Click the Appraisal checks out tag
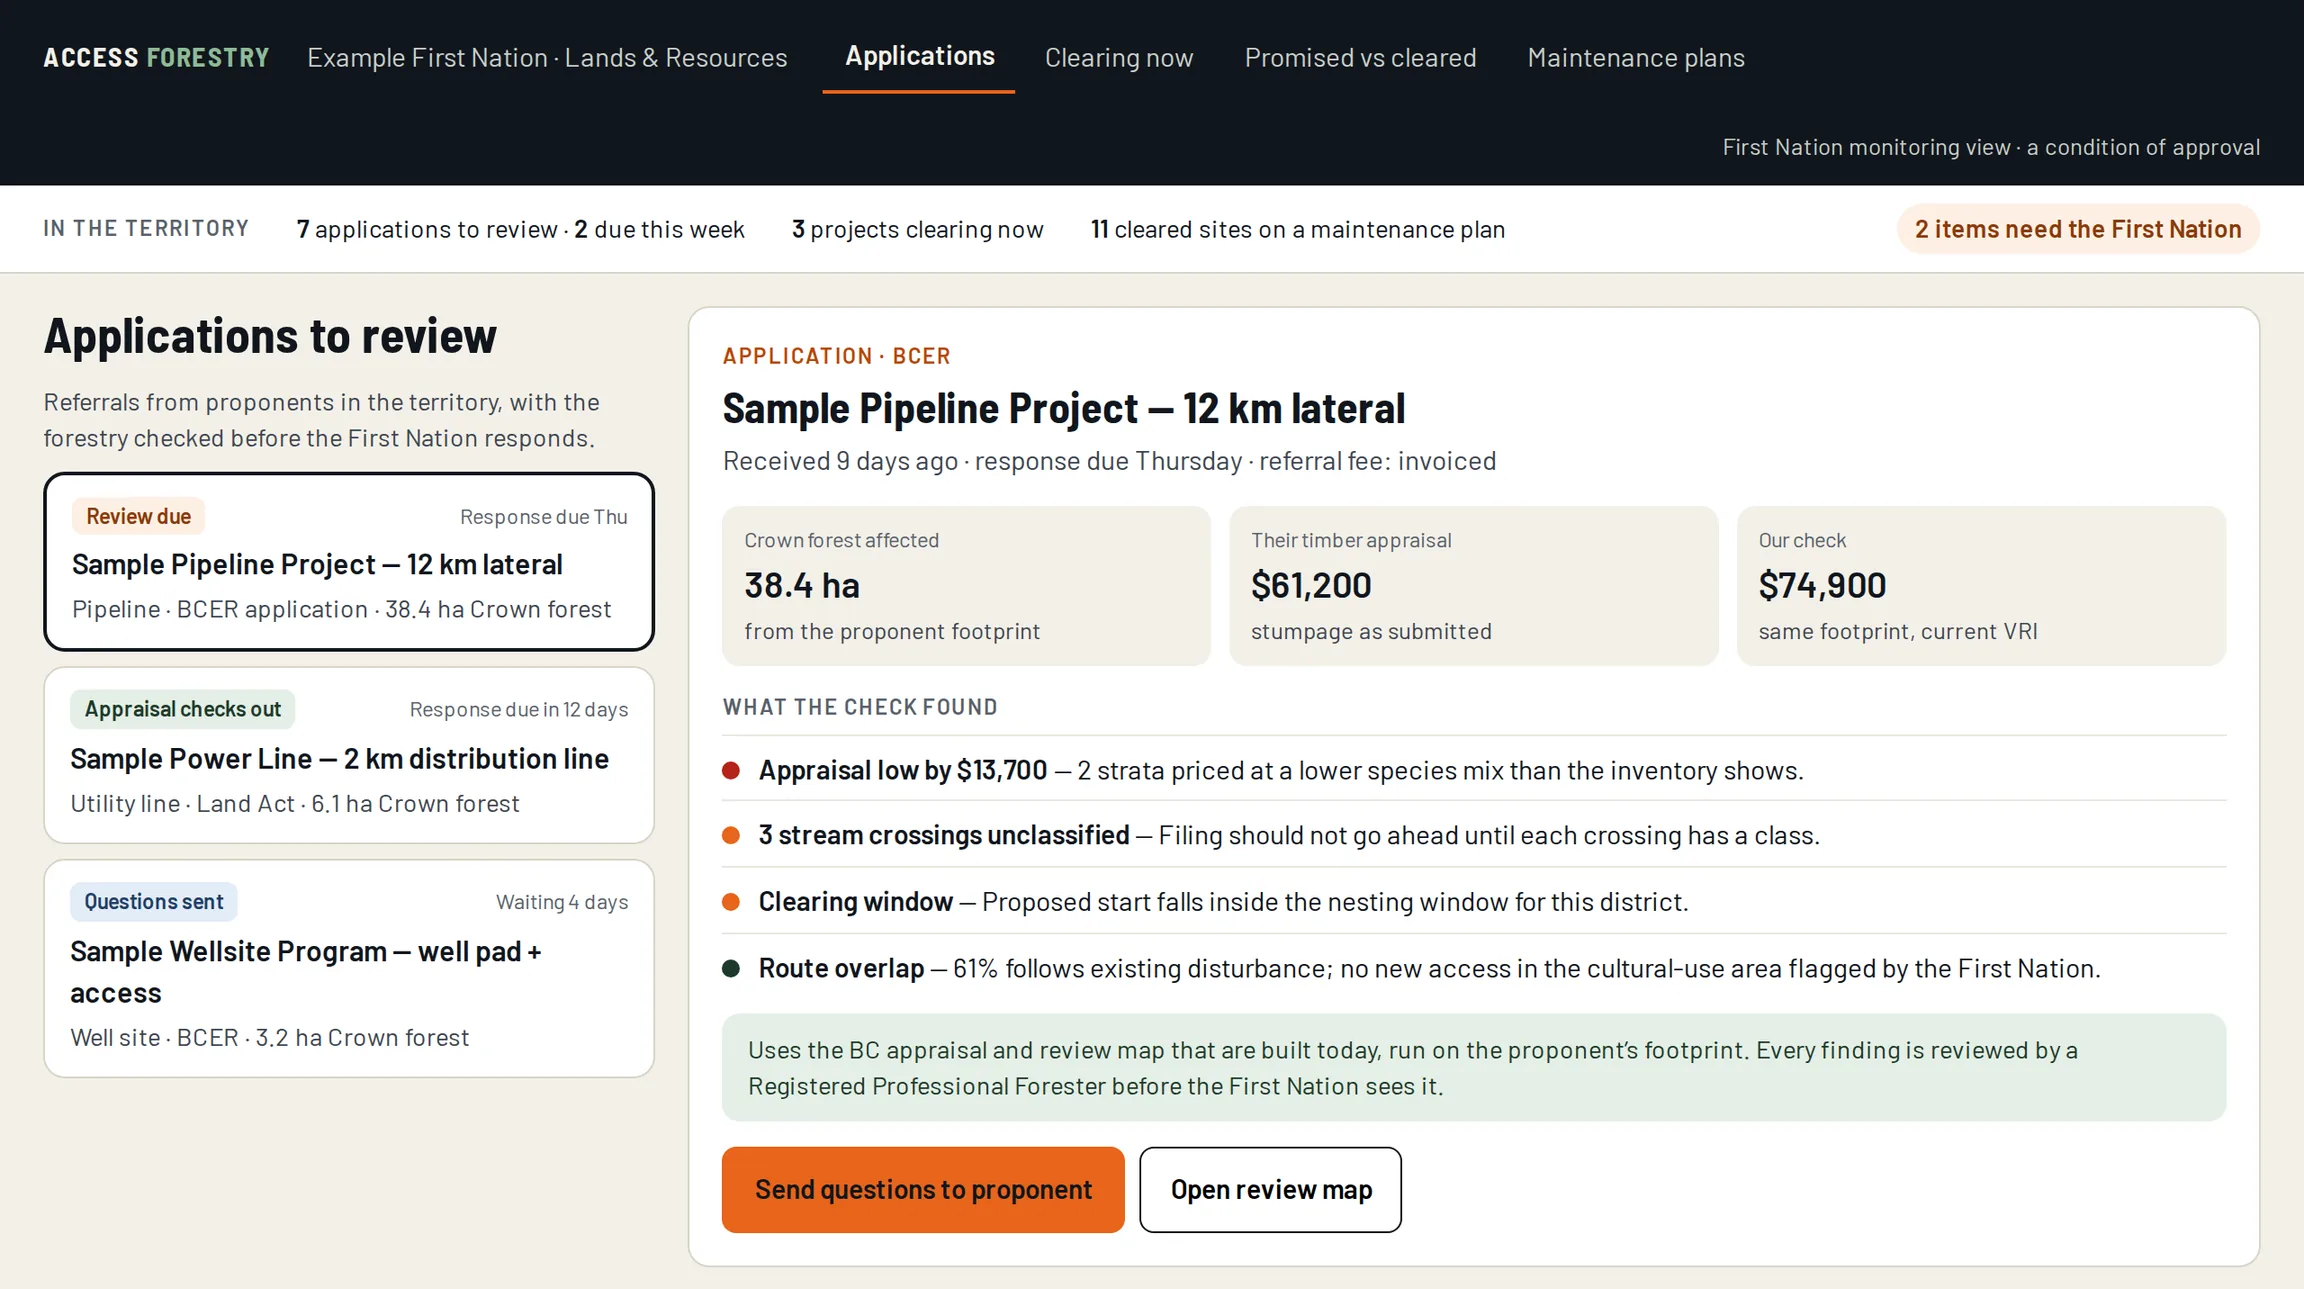The image size is (2304, 1289). pyautogui.click(x=182, y=709)
